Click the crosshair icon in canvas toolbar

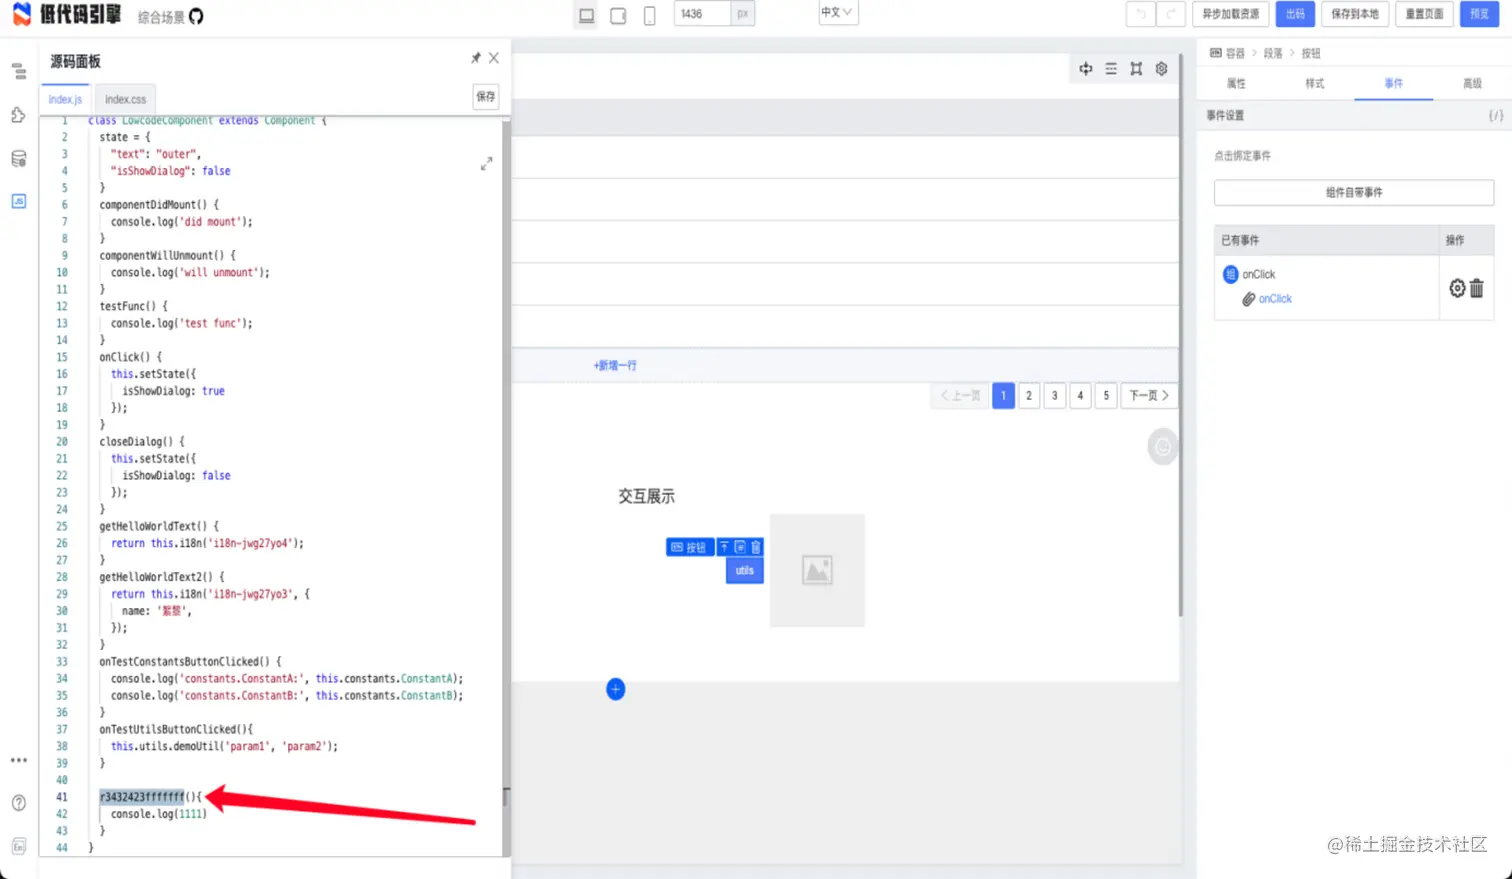[1086, 69]
